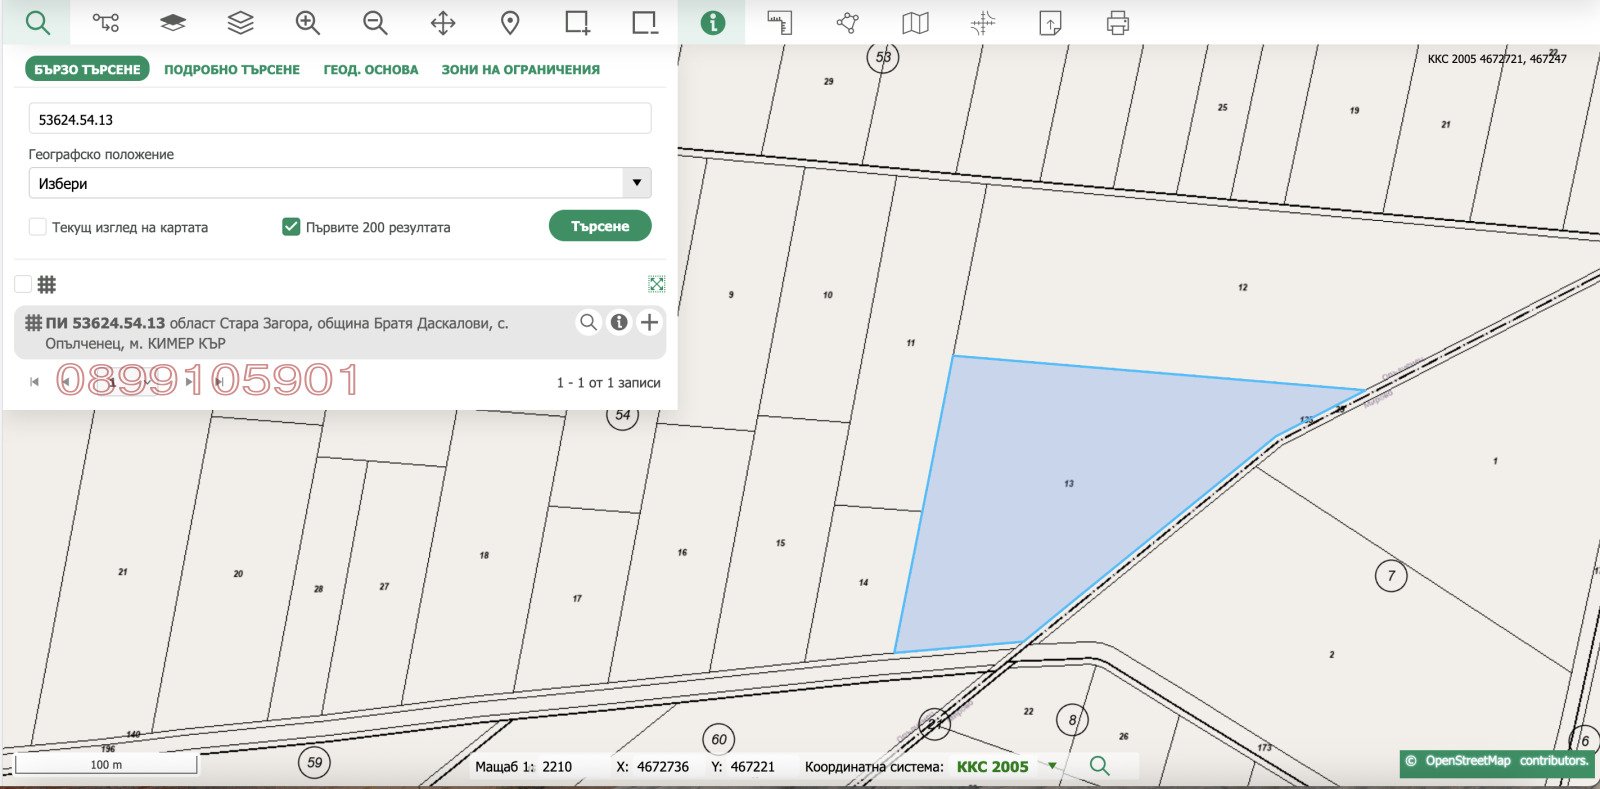
Task: Select the pan map arrows tool
Action: [443, 23]
